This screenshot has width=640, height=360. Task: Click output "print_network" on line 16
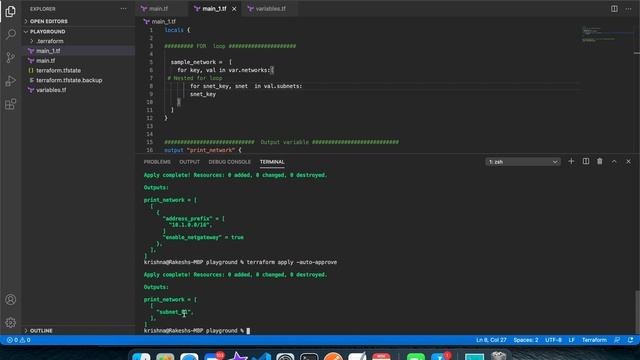pos(203,150)
